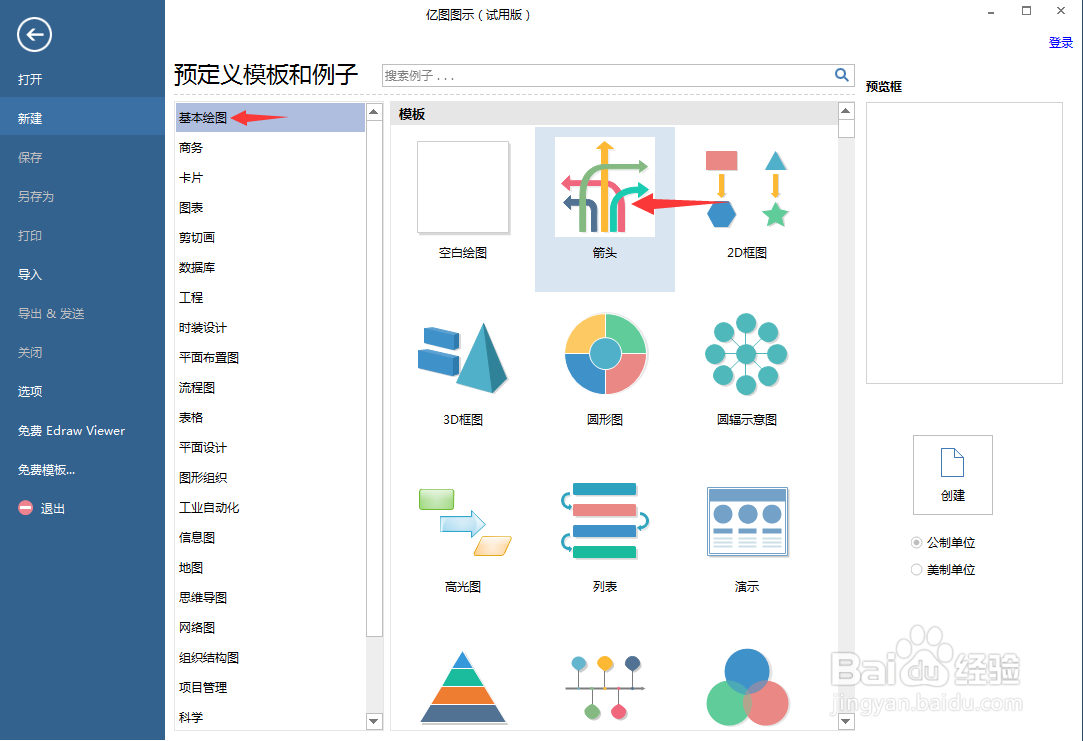The height and width of the screenshot is (741, 1083).
Task: Open 免费 Edraw Viewer link
Action: [71, 430]
